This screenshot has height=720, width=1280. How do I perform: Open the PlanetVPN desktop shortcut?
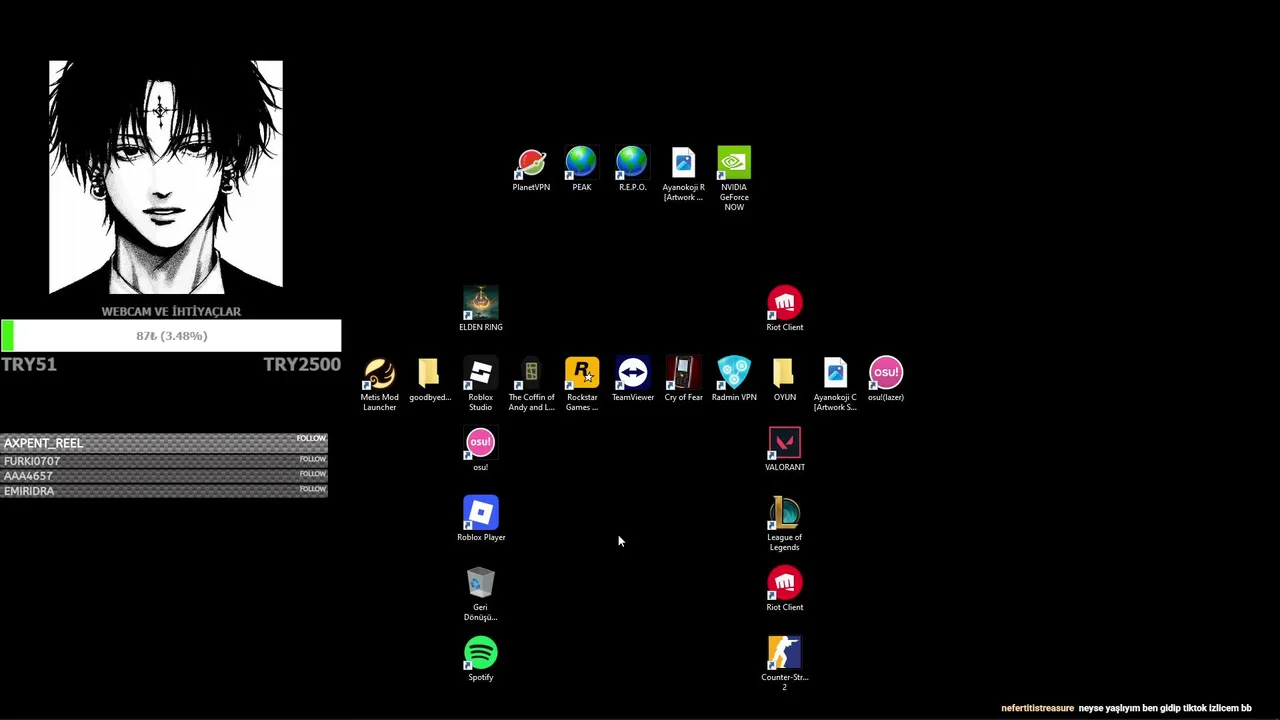[x=531, y=169]
